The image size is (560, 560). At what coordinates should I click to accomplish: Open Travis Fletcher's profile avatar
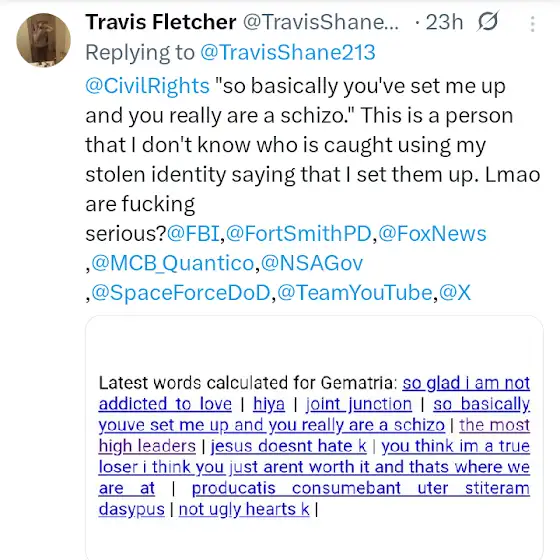pyautogui.click(x=44, y=40)
